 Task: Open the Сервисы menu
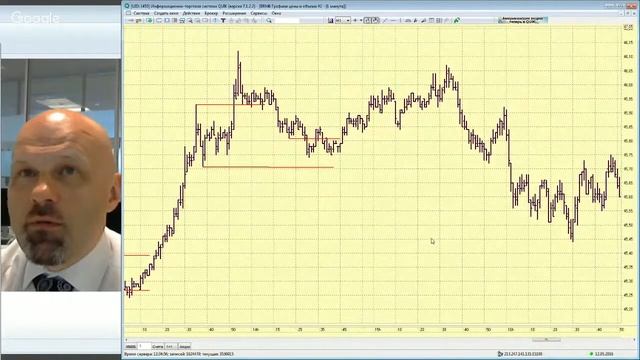coord(259,13)
